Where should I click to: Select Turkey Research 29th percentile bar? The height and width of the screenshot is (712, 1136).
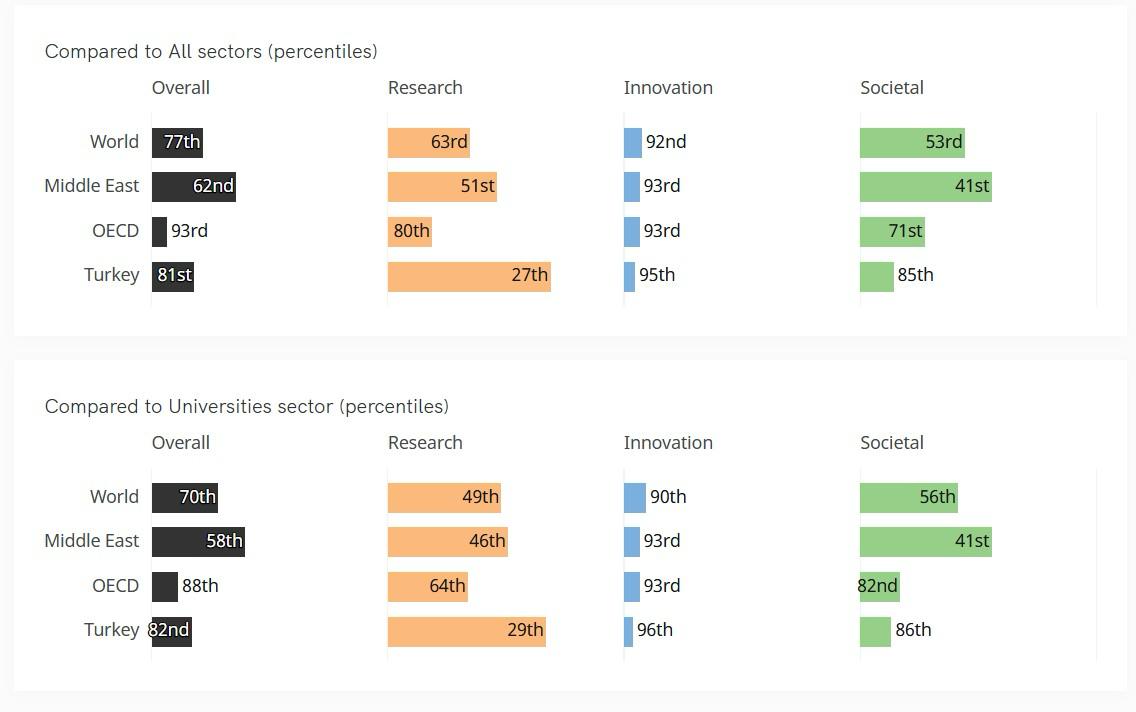(467, 630)
